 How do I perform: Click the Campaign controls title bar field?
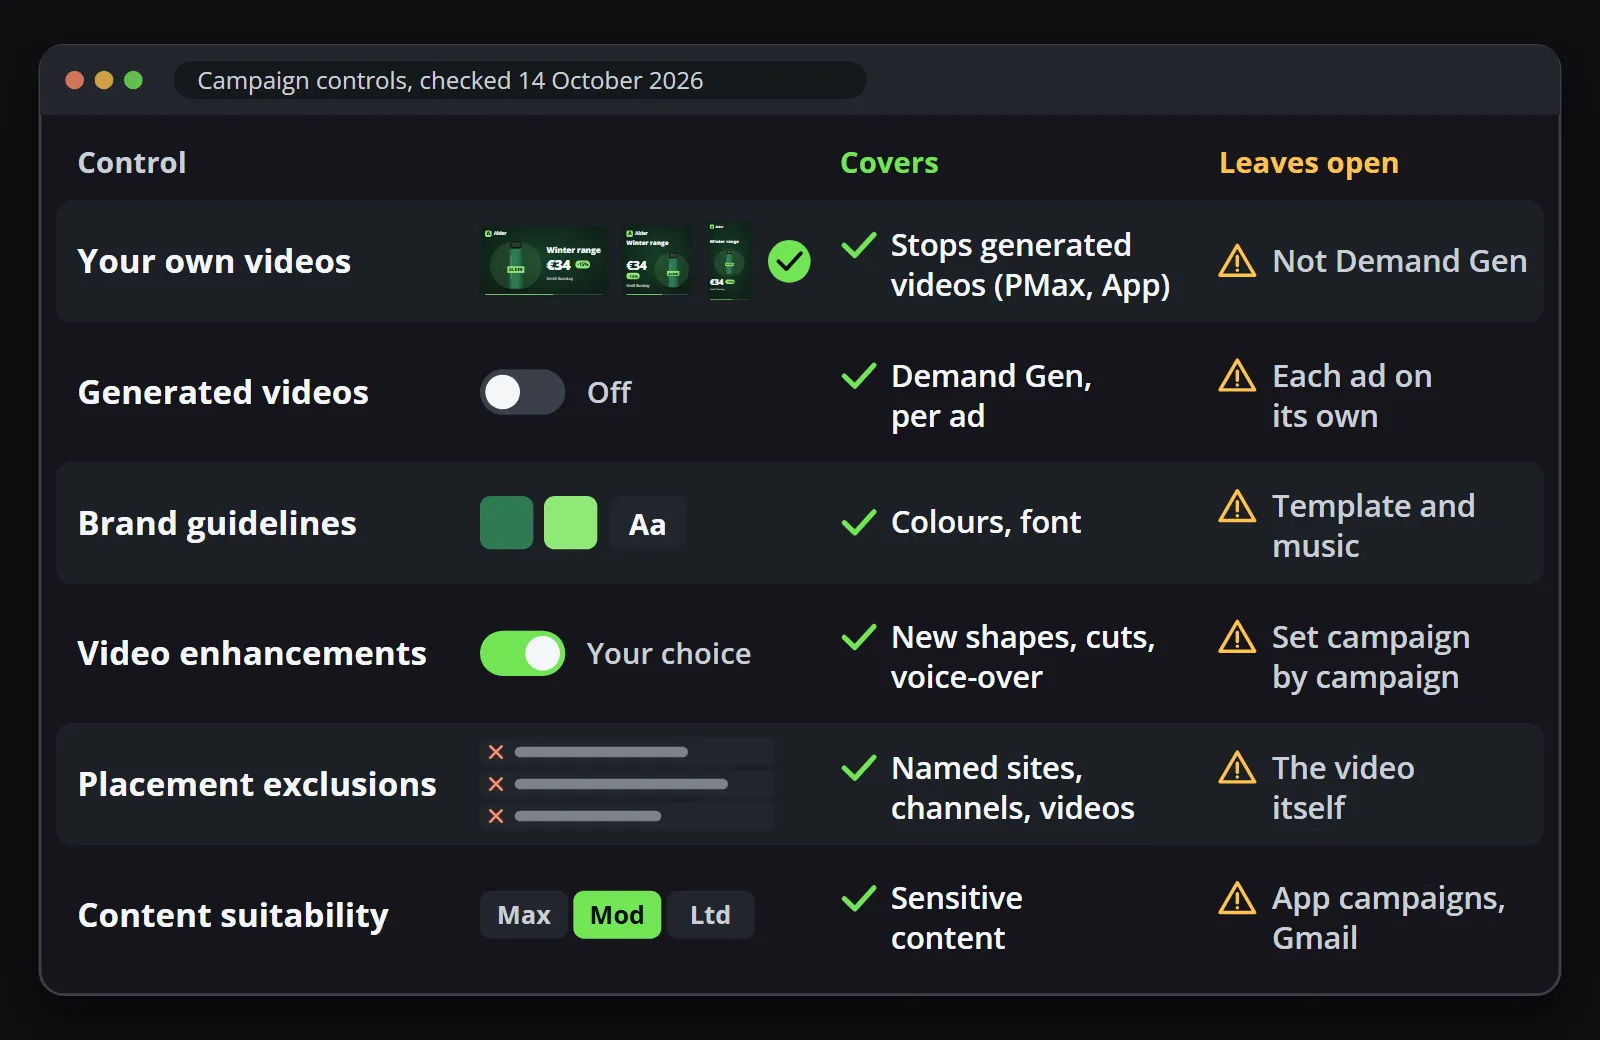pyautogui.click(x=520, y=80)
